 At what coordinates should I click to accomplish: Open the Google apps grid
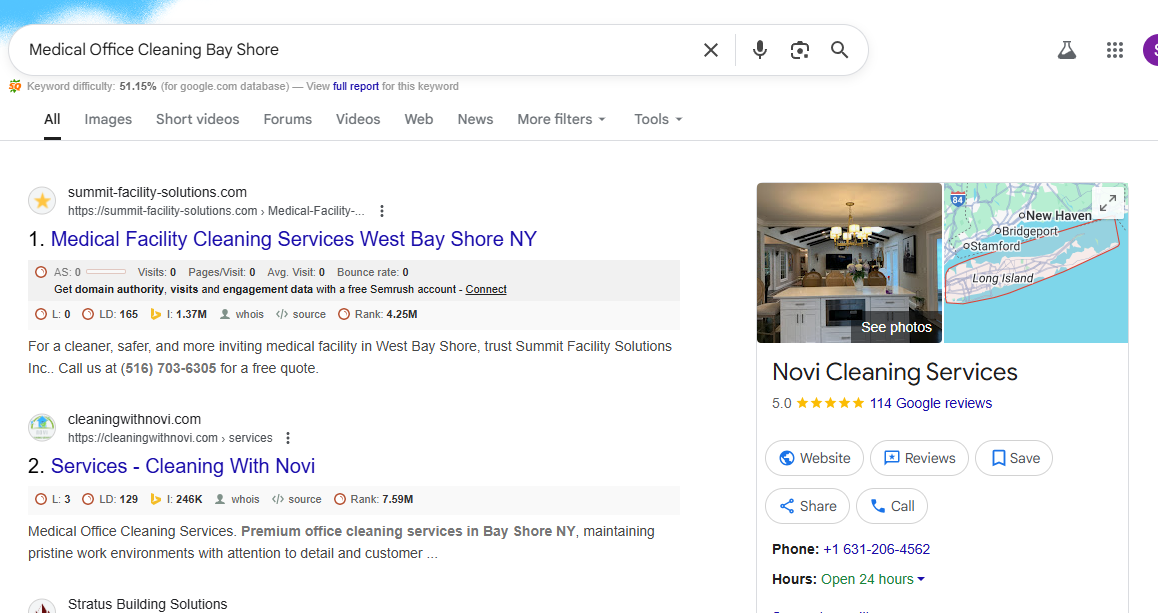pyautogui.click(x=1115, y=50)
